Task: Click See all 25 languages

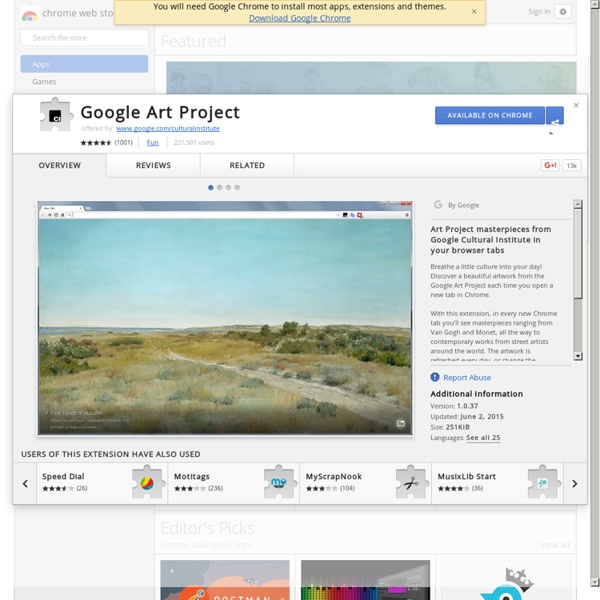Action: tap(483, 438)
